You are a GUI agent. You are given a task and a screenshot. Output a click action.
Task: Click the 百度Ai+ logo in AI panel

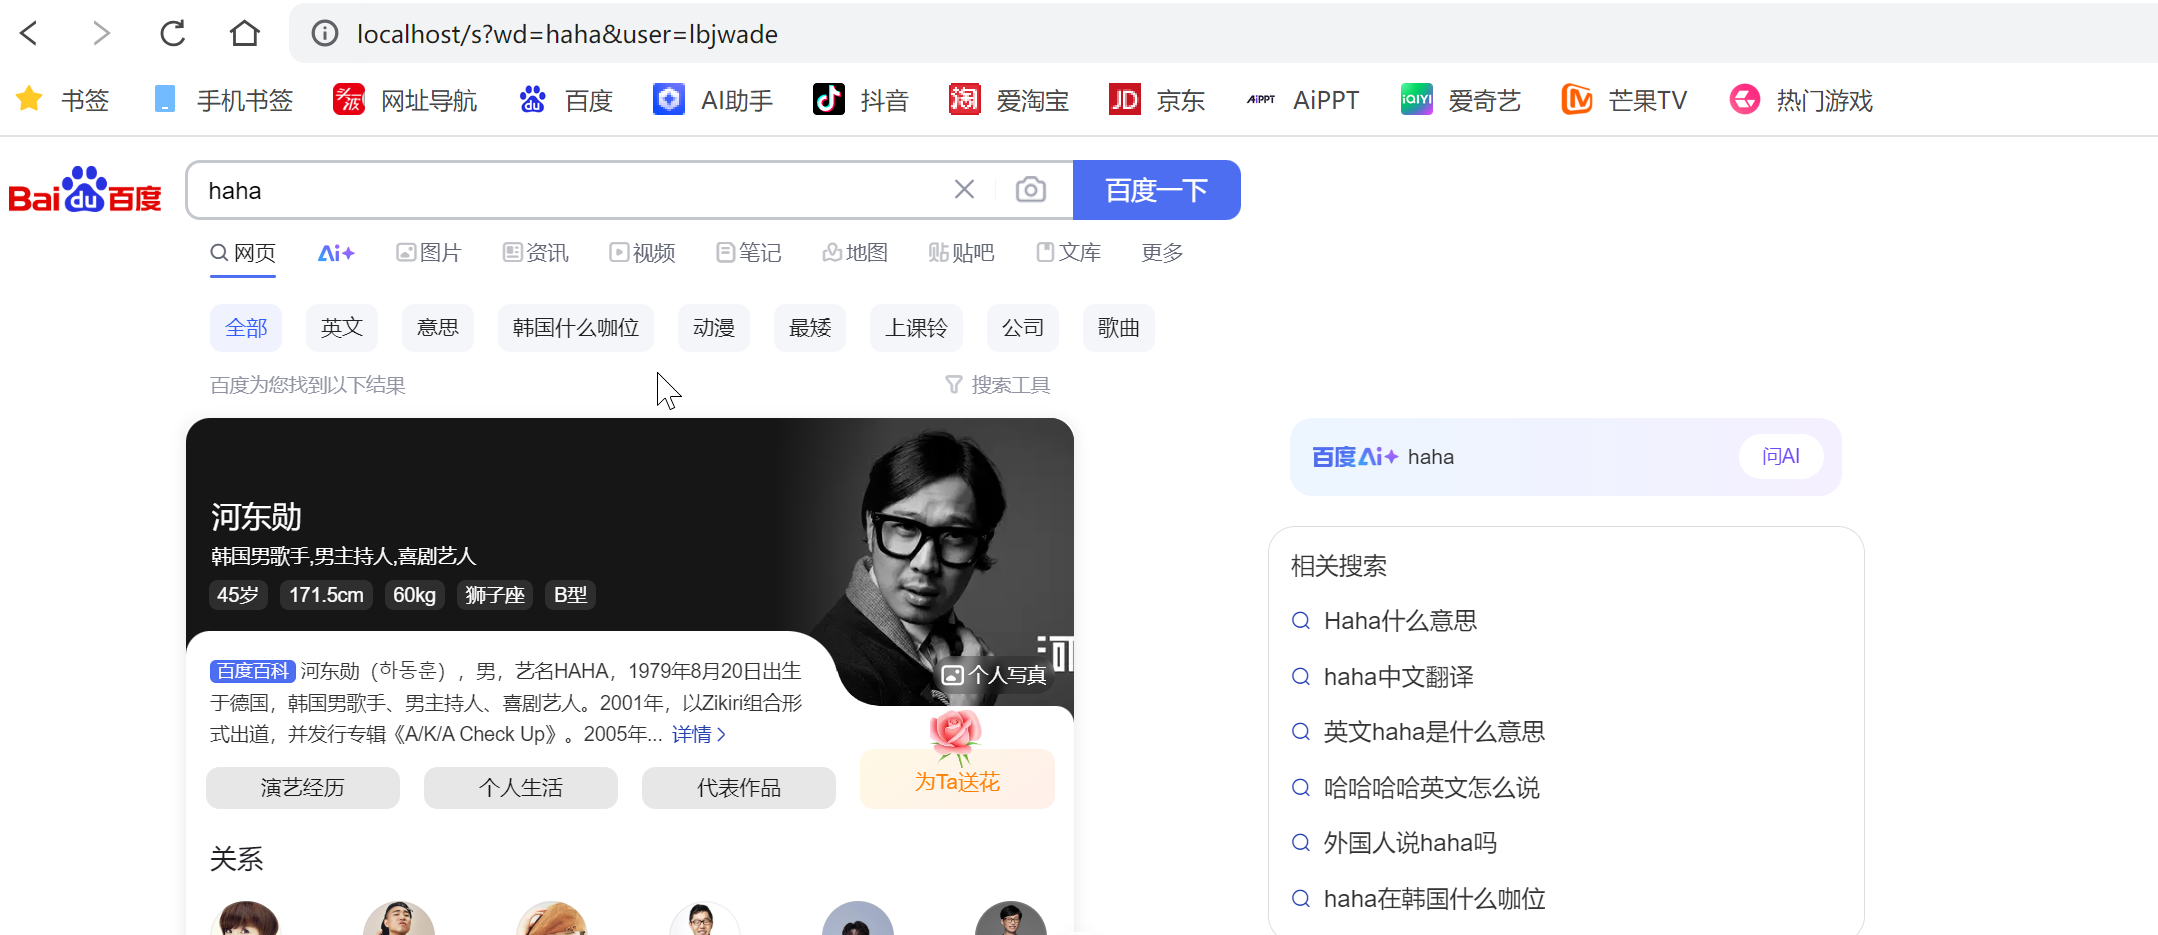pos(1355,457)
